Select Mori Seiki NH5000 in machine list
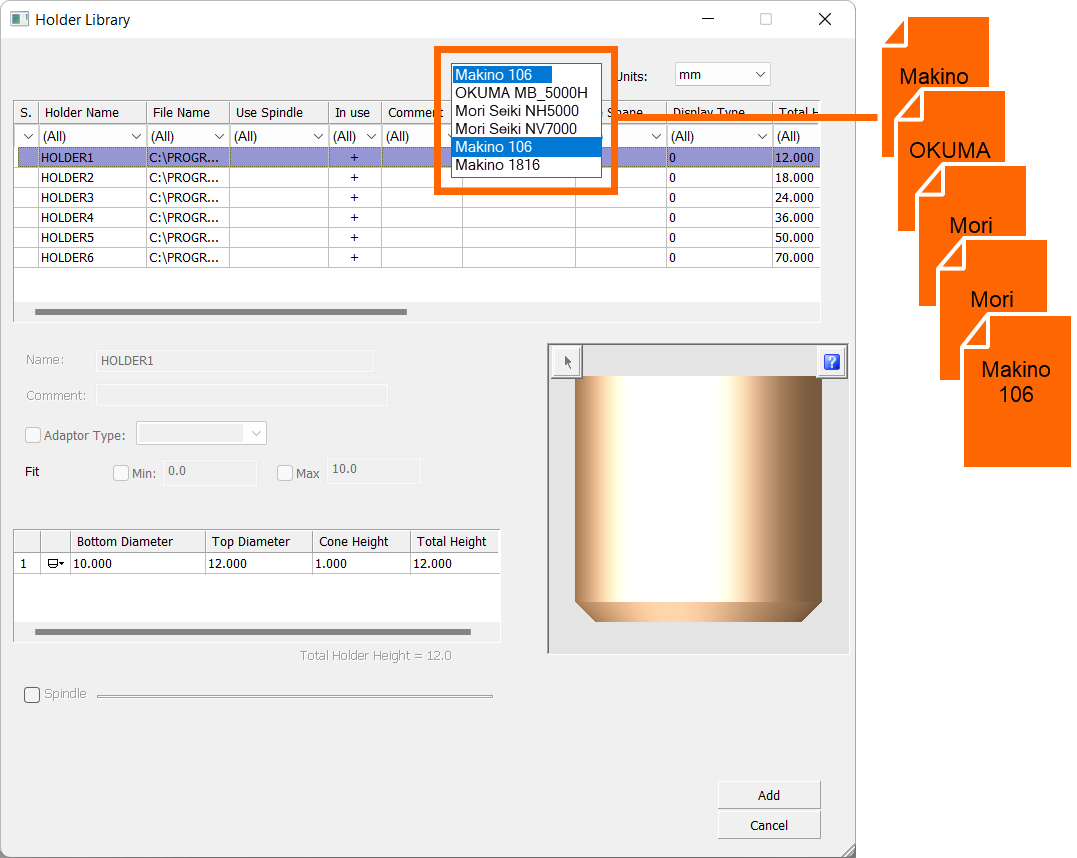1077x858 pixels. click(526, 111)
